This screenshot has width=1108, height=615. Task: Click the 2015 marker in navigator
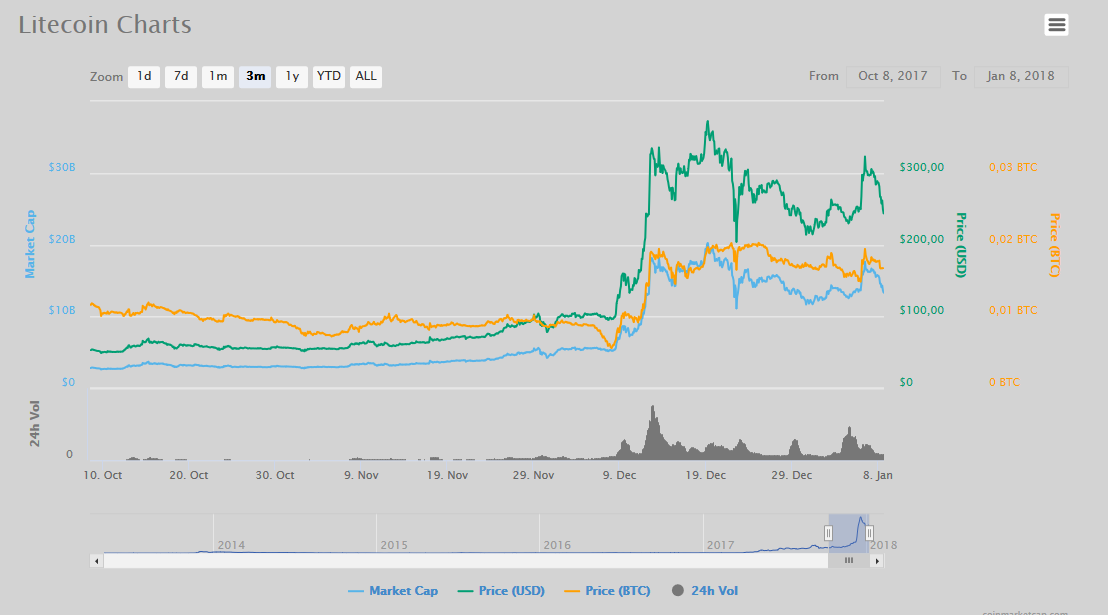click(394, 545)
